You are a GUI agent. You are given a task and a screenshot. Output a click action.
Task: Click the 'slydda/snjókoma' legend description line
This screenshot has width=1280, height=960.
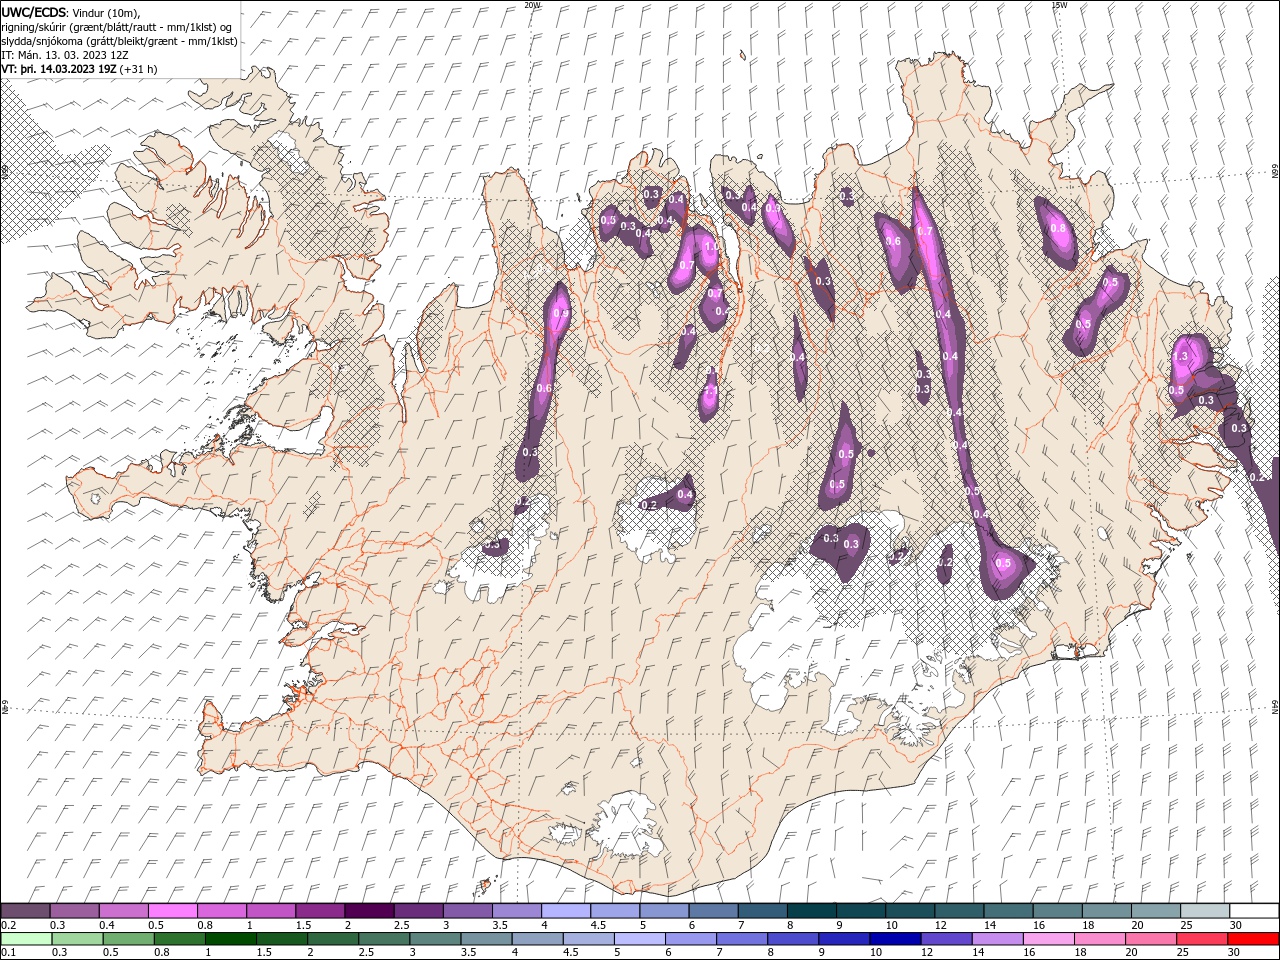point(119,41)
